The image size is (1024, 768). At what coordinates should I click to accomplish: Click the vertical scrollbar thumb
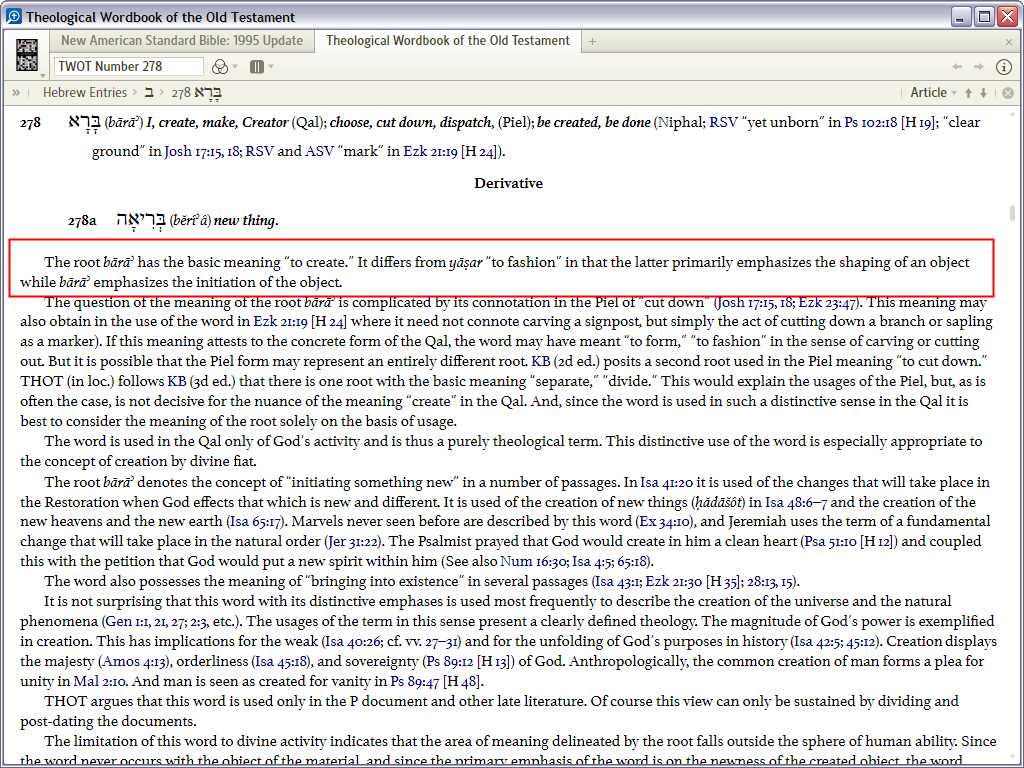click(1012, 214)
